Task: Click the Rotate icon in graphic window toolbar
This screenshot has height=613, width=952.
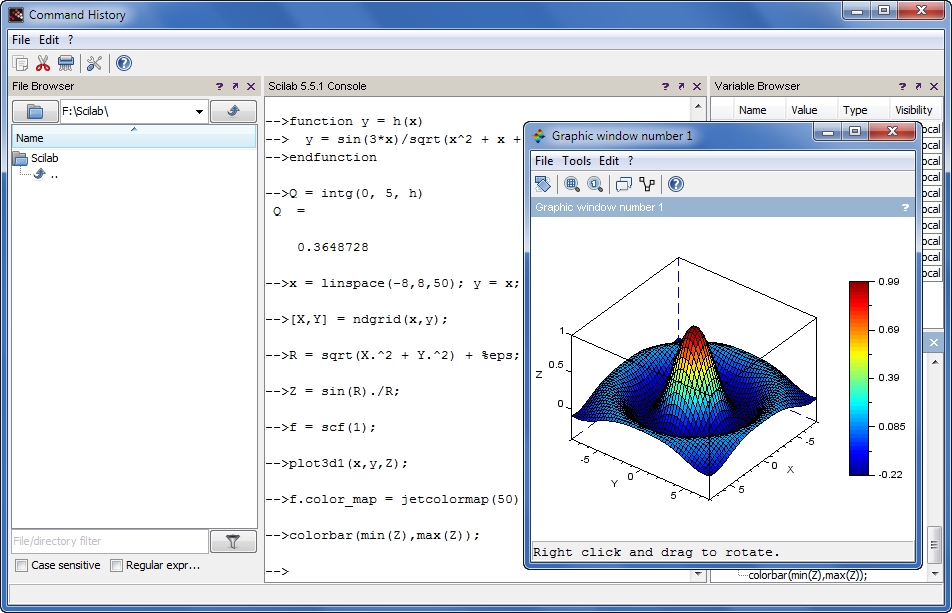Action: click(x=543, y=184)
